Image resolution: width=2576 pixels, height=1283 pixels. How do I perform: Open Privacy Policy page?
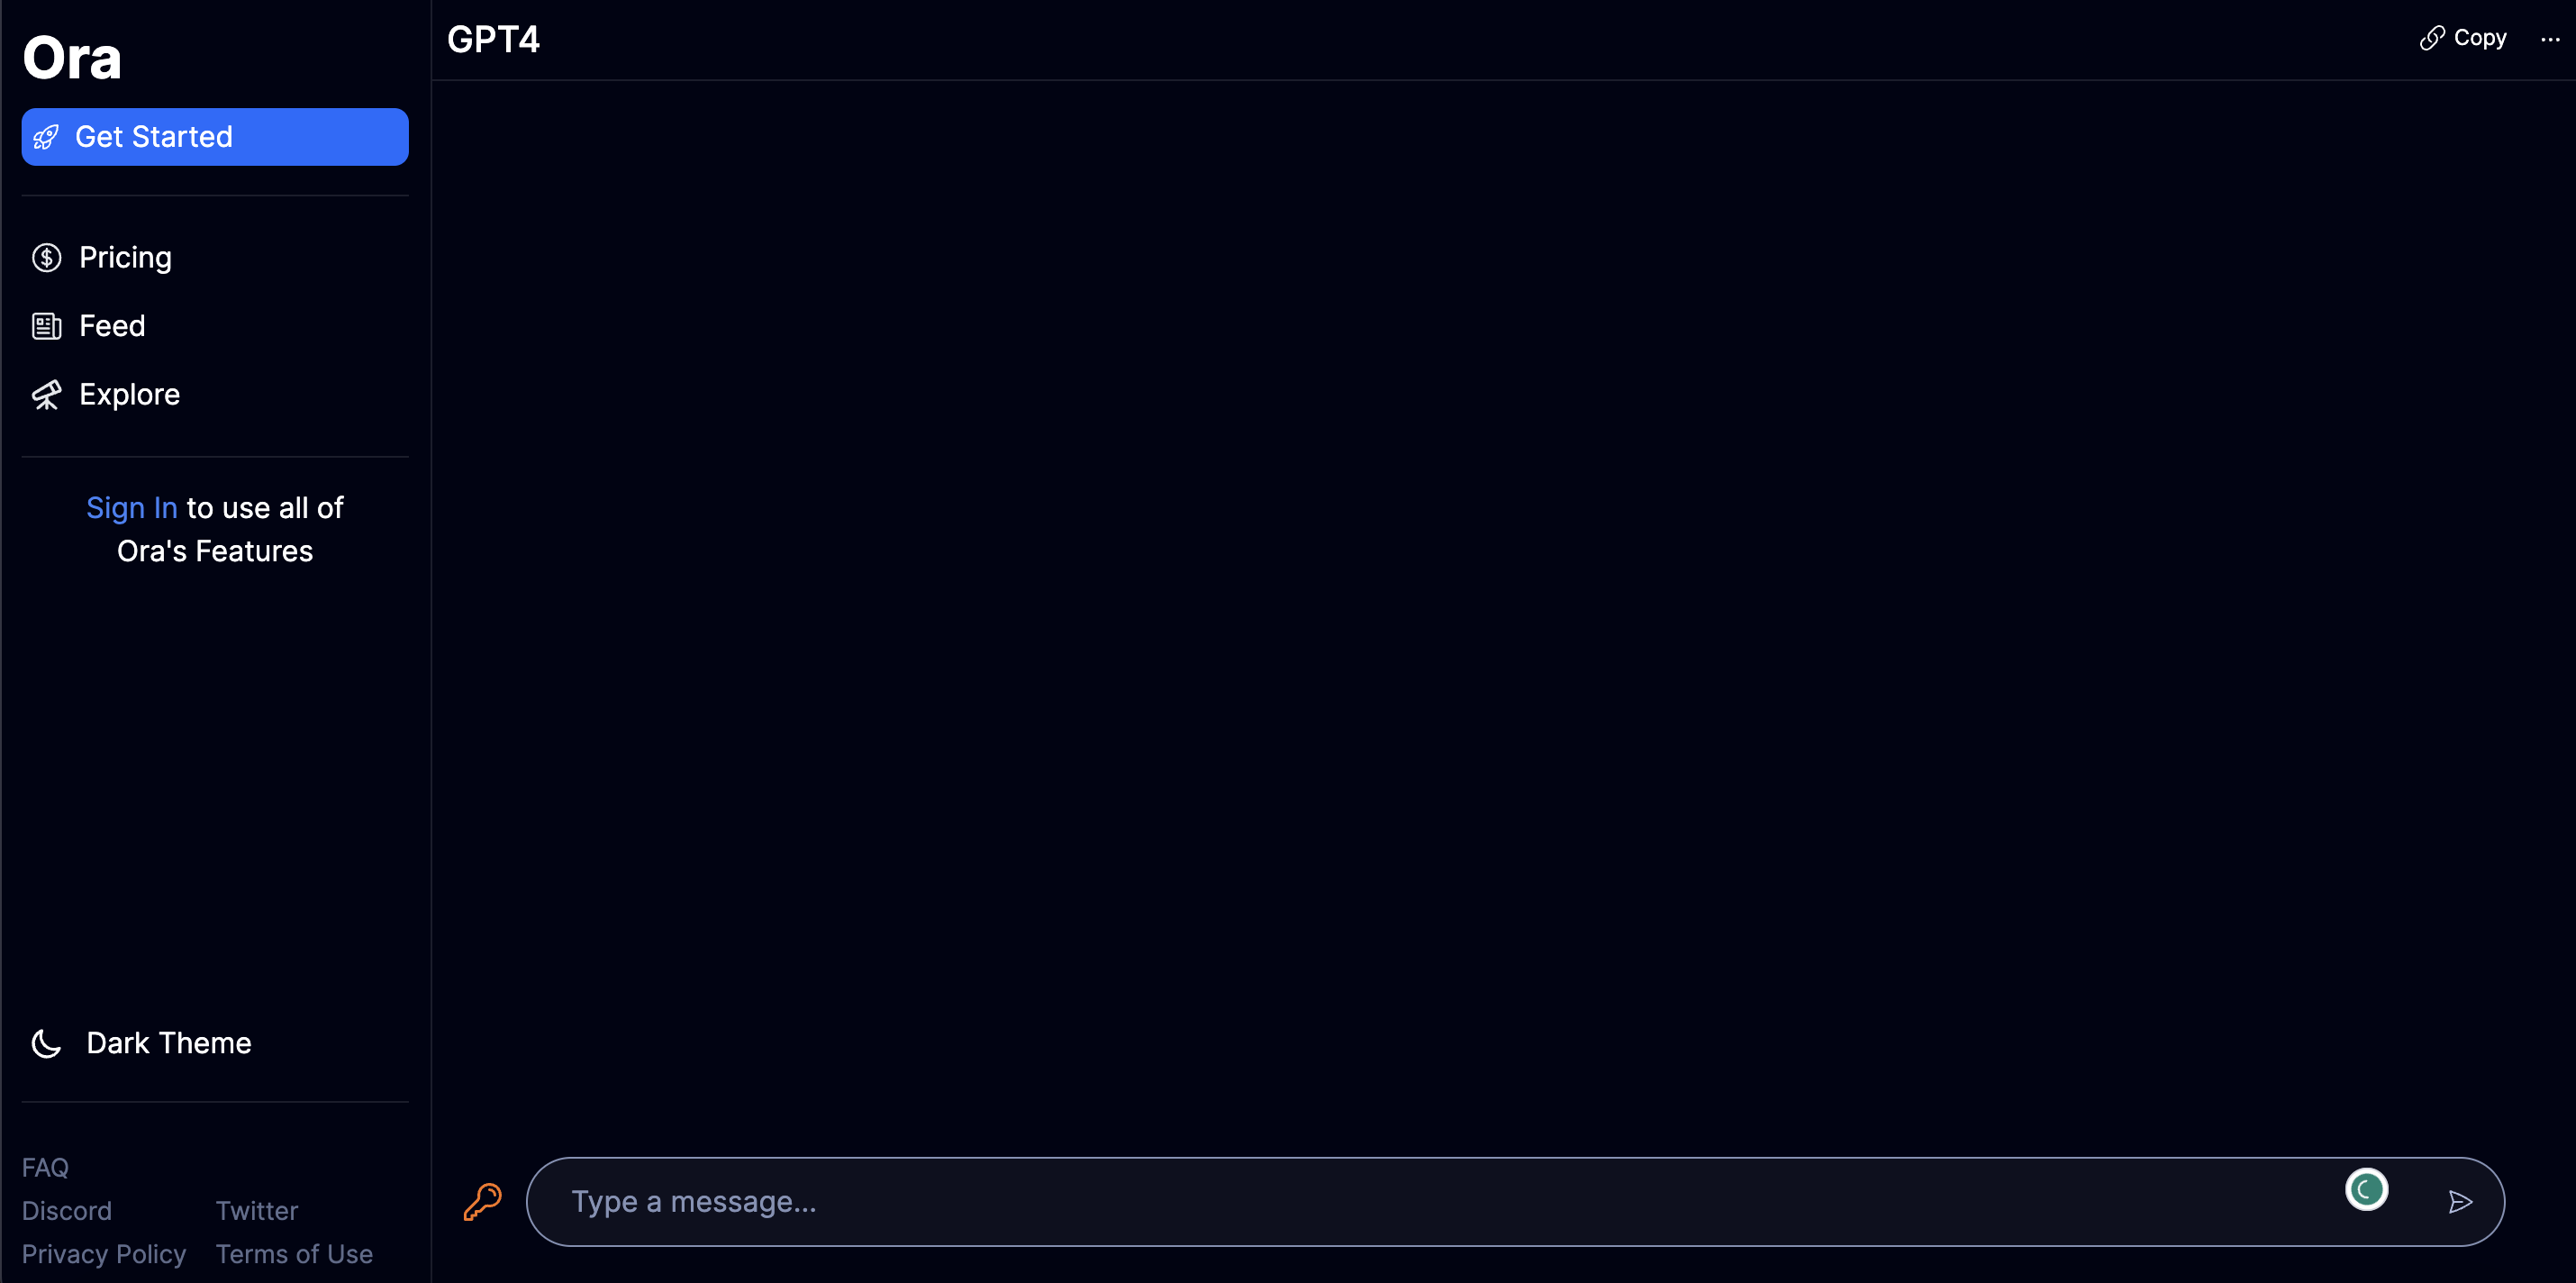coord(104,1253)
